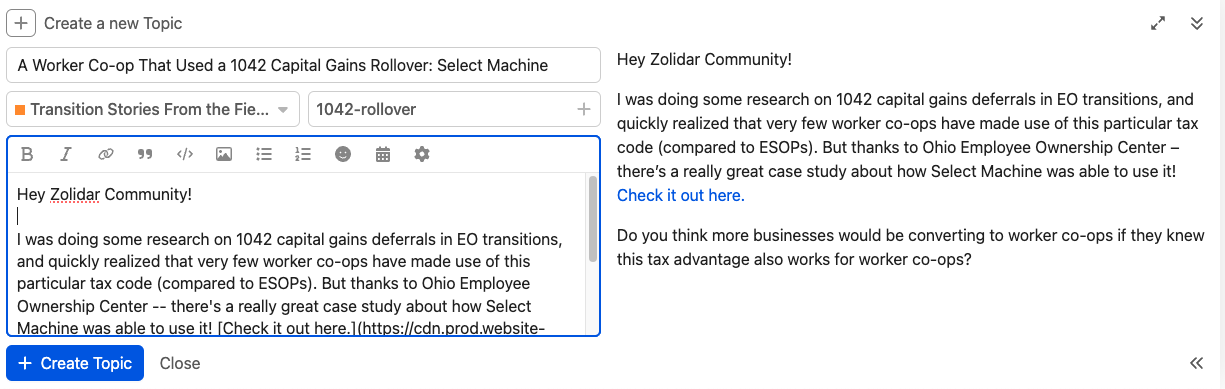Insert a hyperlink with link icon
This screenshot has width=1225, height=389.
coord(105,154)
